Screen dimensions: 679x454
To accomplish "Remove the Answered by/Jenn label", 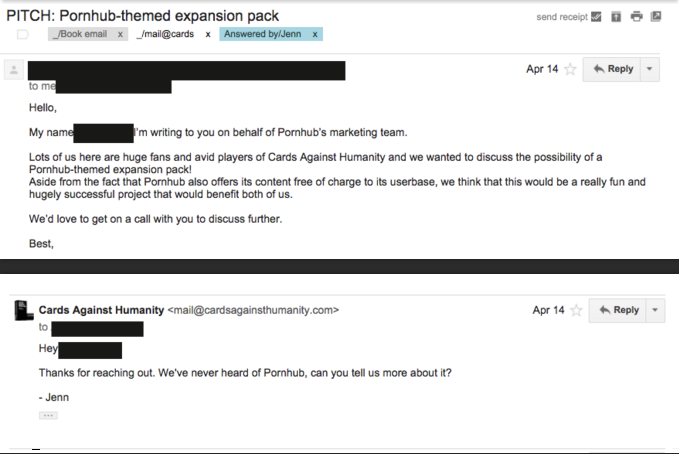I will 315,34.
